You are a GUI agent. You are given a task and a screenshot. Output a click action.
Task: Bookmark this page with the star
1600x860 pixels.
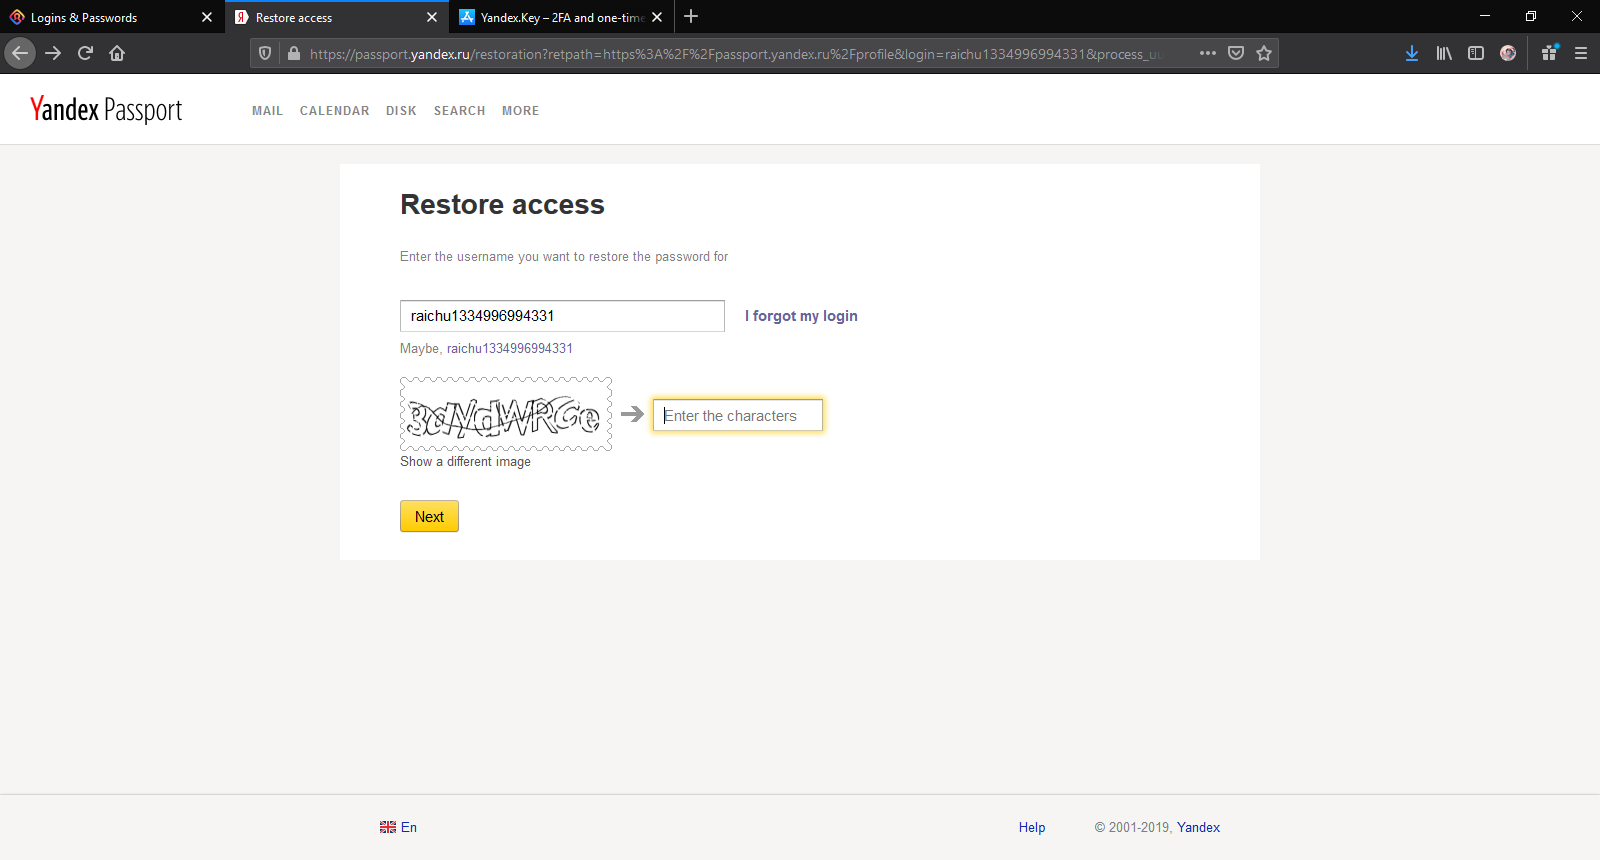tap(1264, 53)
